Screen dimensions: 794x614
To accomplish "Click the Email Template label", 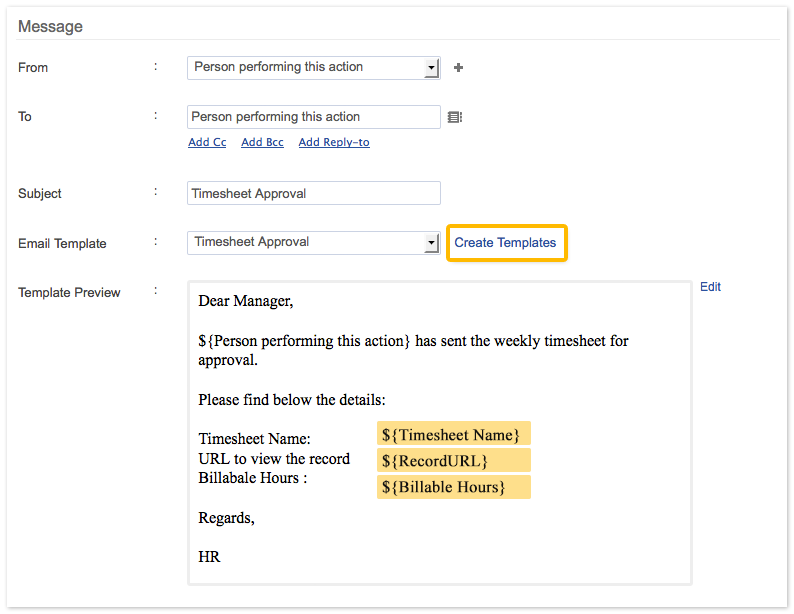I will tap(62, 243).
